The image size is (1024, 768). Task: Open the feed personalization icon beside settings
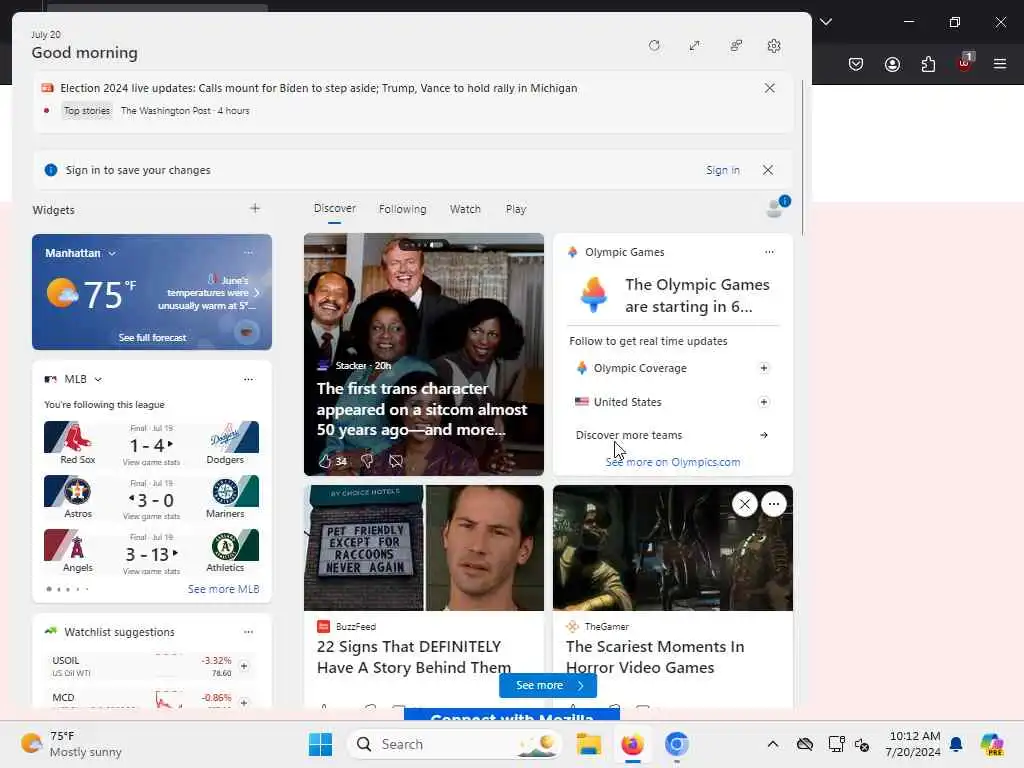736,46
